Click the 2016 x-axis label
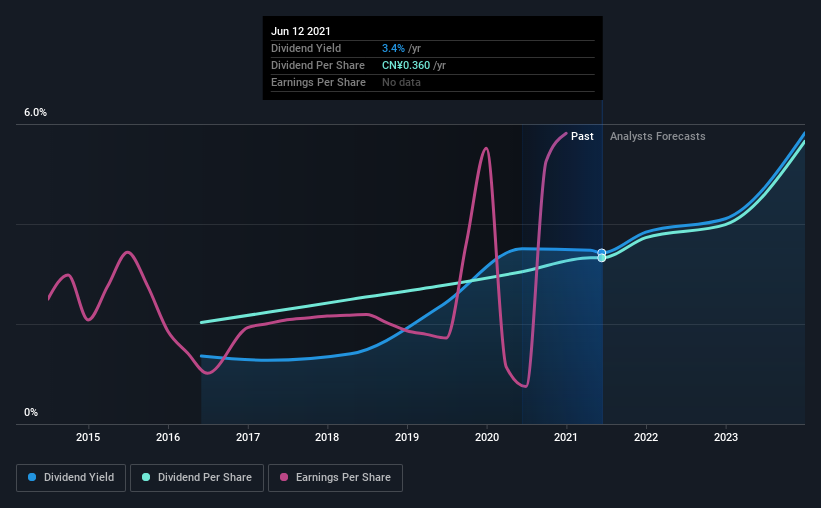 168,437
